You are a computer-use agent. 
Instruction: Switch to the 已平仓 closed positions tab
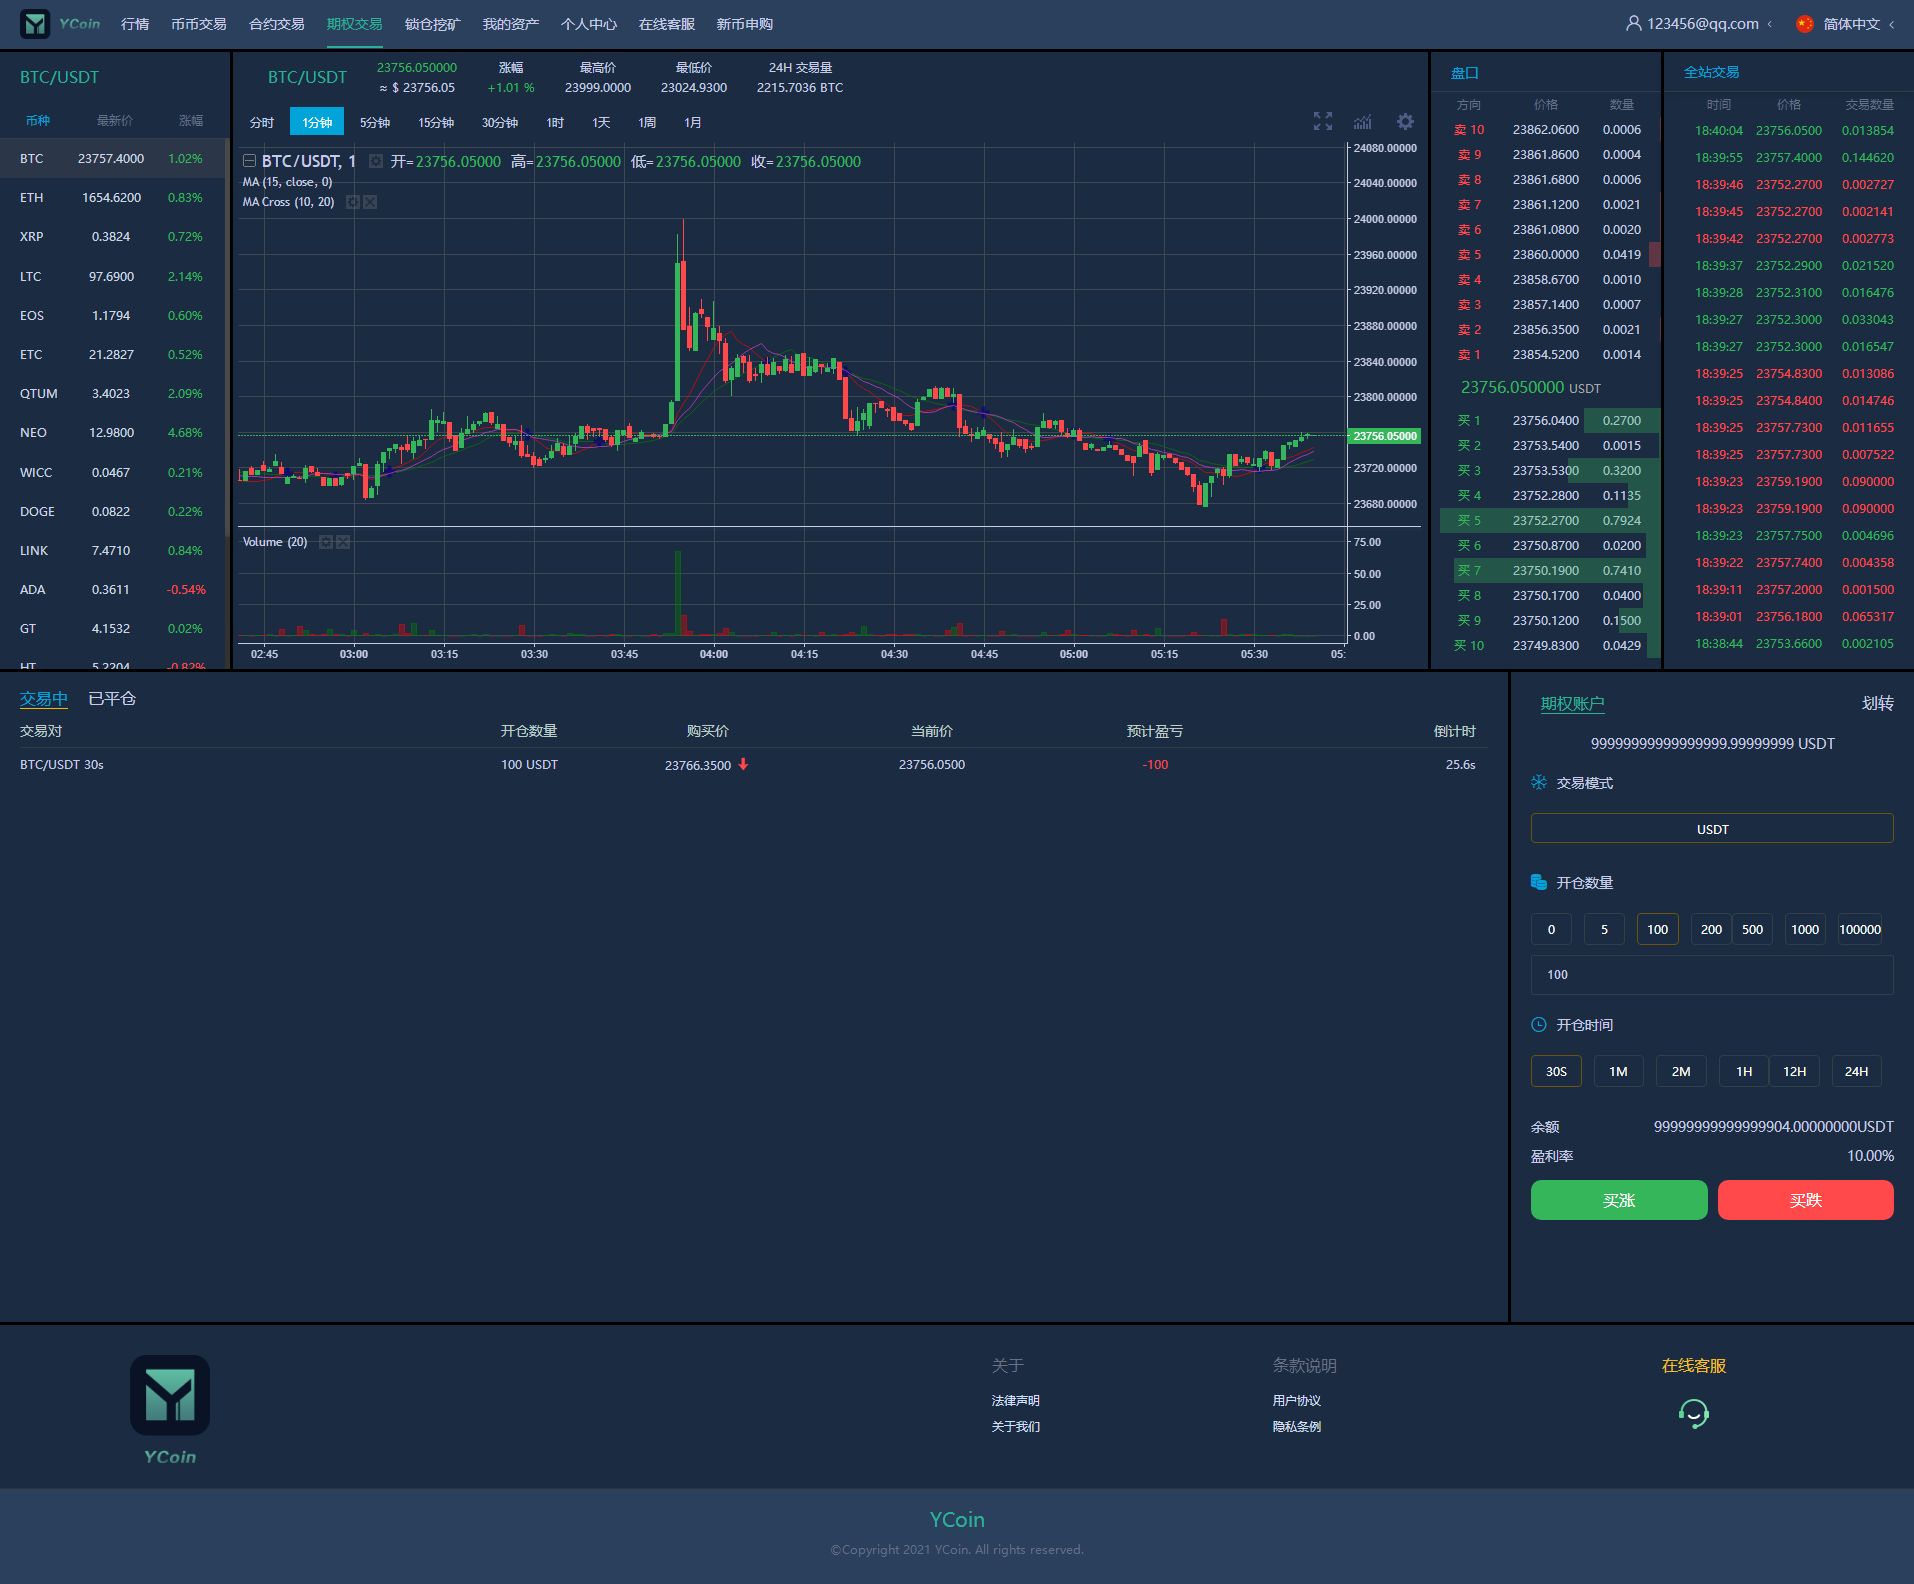tap(112, 699)
